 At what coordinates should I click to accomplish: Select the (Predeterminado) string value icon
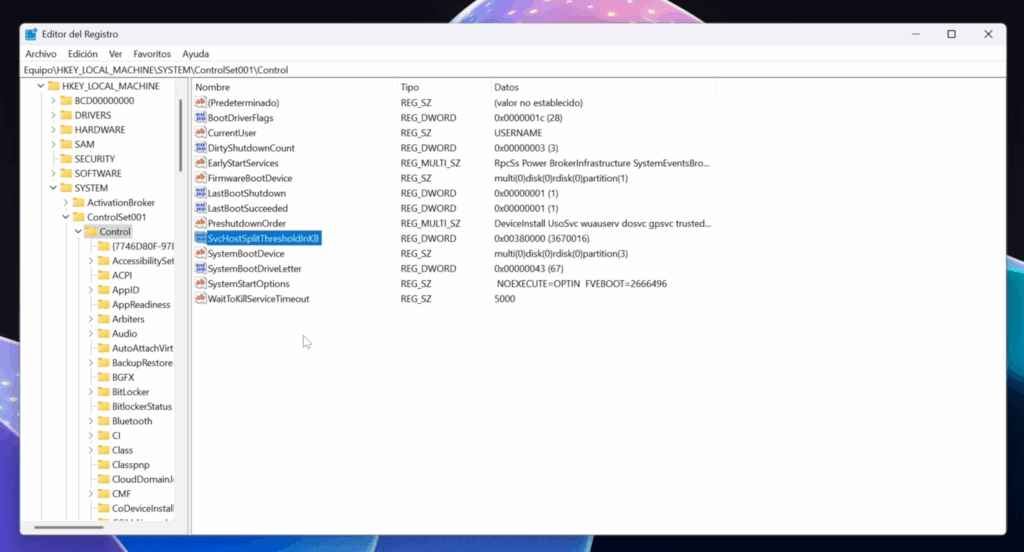[x=200, y=103]
